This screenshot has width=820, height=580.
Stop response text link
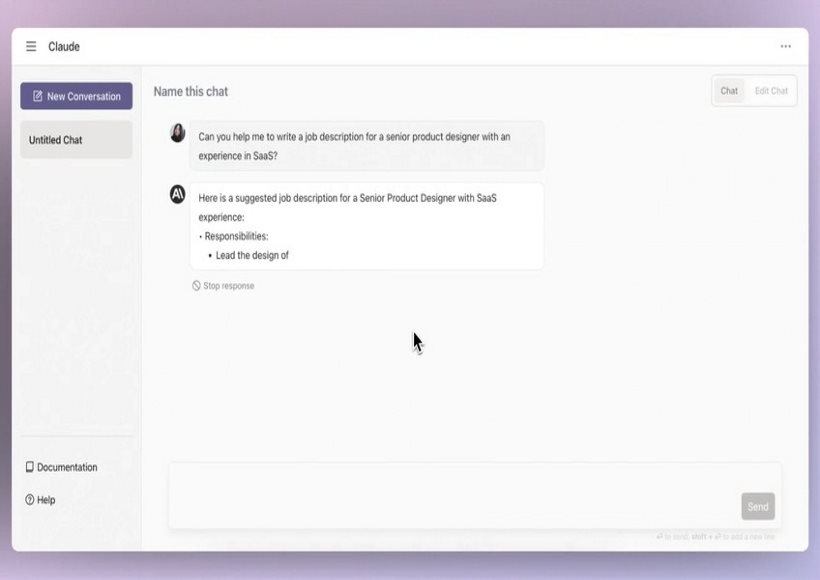(x=229, y=286)
